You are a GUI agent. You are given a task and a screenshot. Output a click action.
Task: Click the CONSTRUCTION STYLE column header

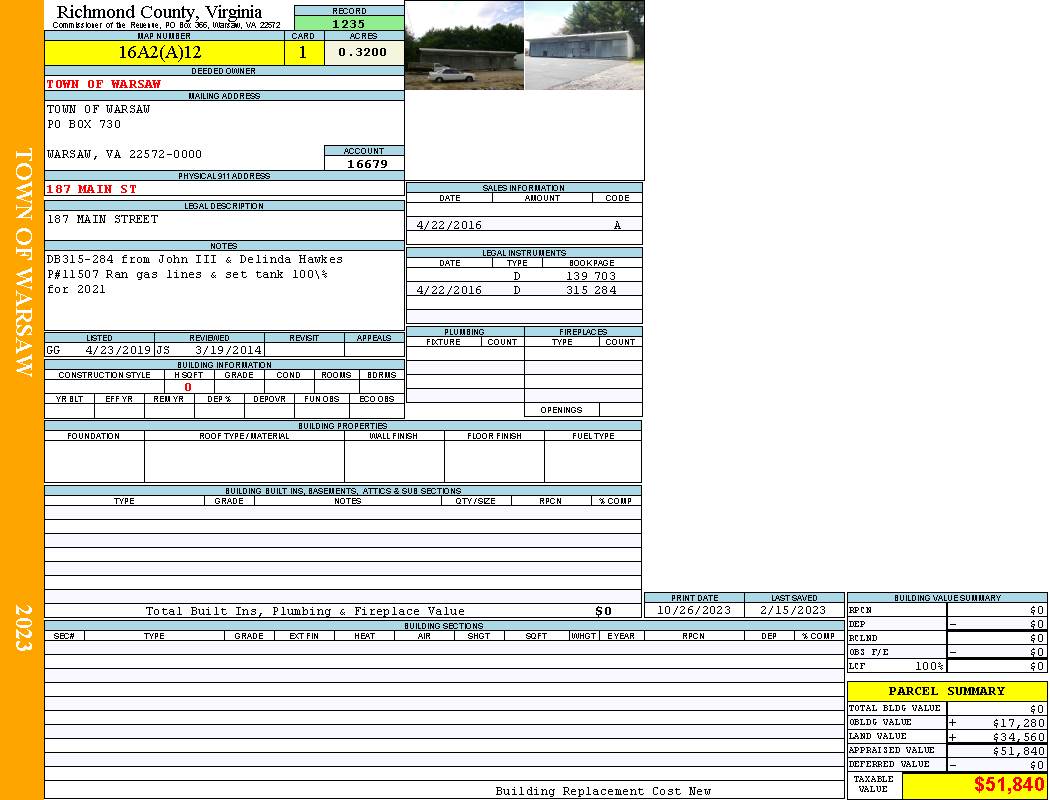(104, 375)
